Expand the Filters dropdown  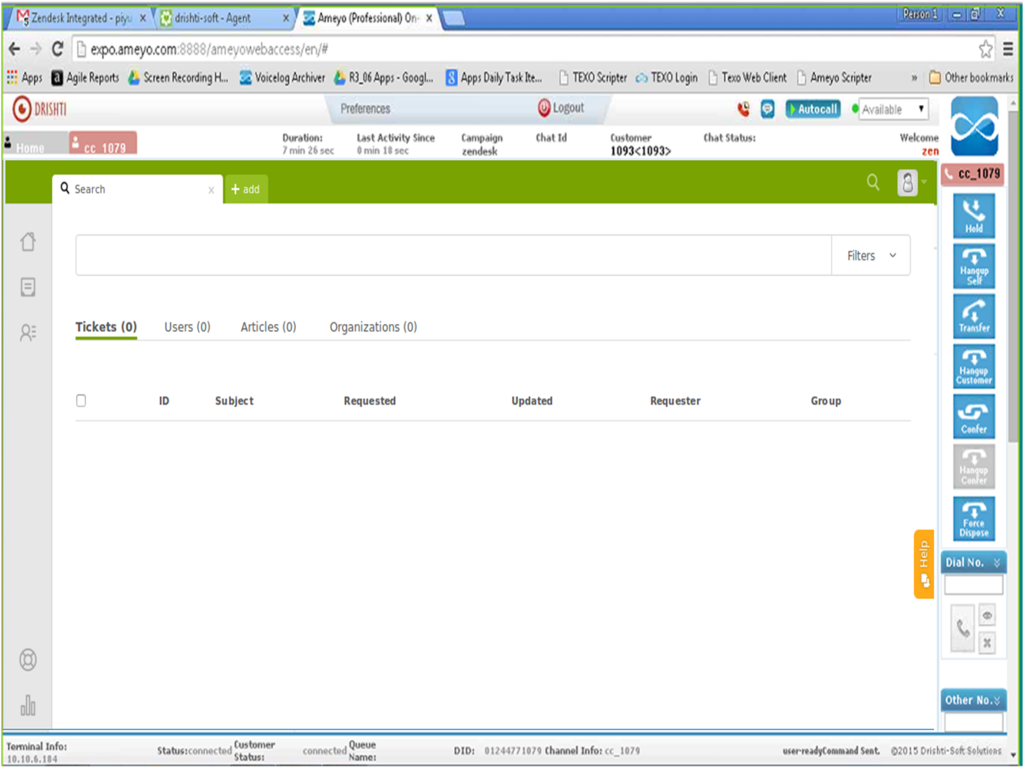pos(871,256)
